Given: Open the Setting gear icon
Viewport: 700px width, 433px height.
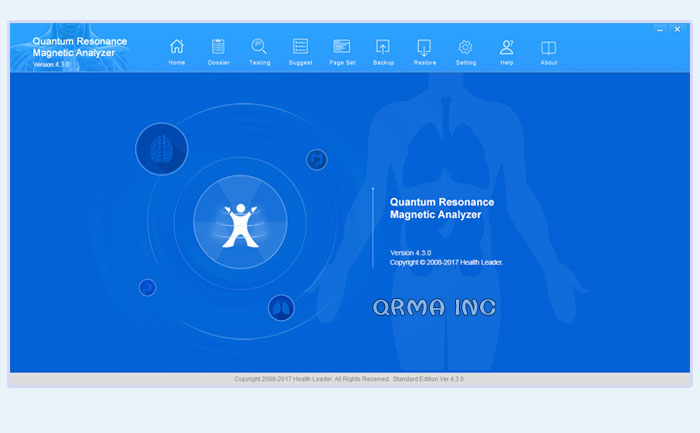Looking at the screenshot, I should (465, 47).
